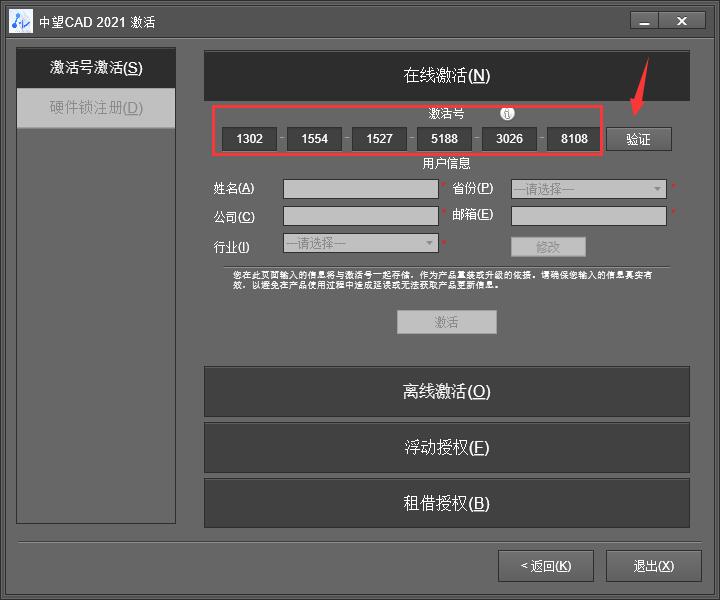Select the 激活号激活(S) tab
The height and width of the screenshot is (600, 720).
96,67
